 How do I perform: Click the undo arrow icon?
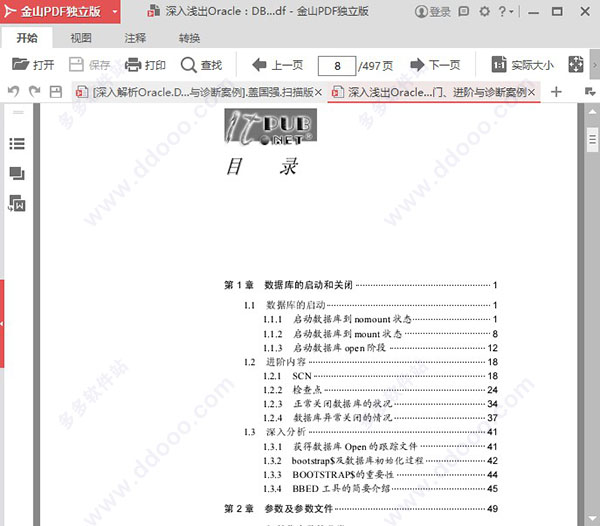click(13, 91)
